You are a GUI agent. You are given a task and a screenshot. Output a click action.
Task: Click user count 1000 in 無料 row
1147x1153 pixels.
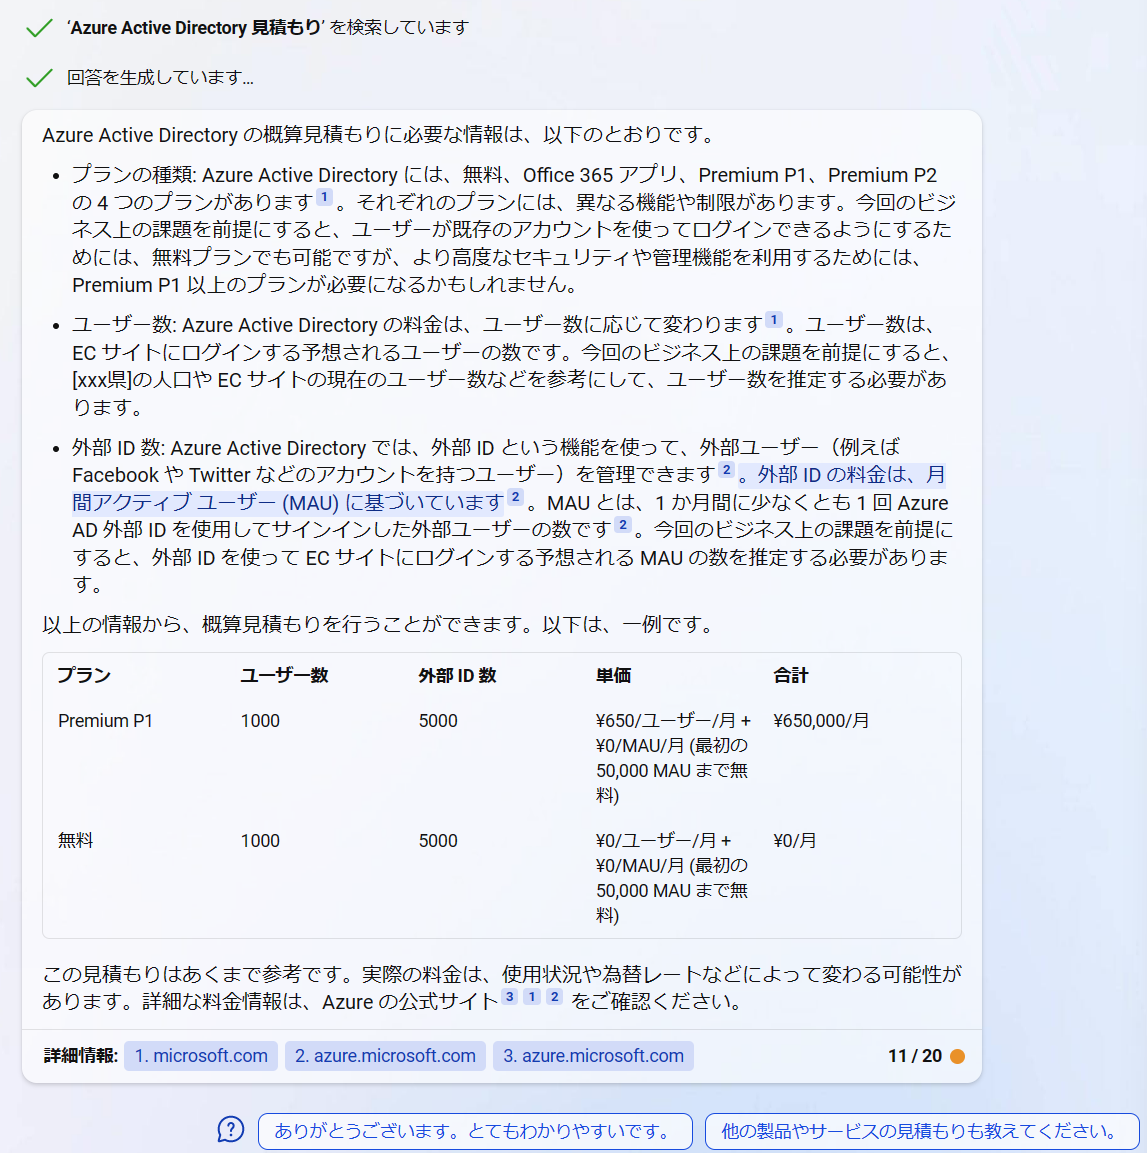click(260, 840)
